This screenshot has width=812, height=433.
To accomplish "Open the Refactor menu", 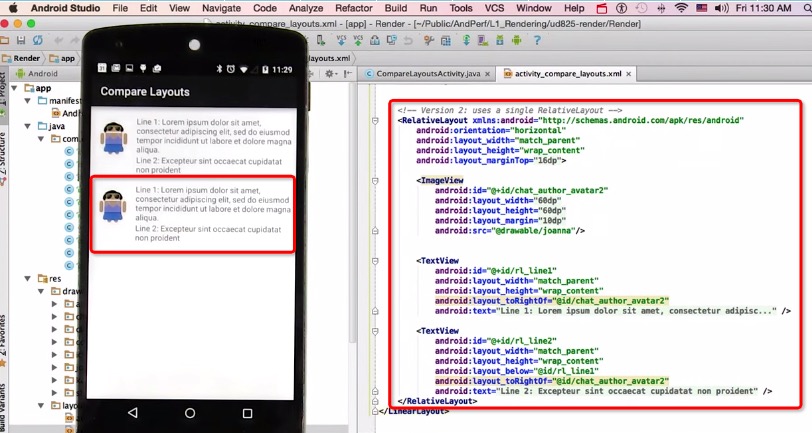I will pos(354,8).
